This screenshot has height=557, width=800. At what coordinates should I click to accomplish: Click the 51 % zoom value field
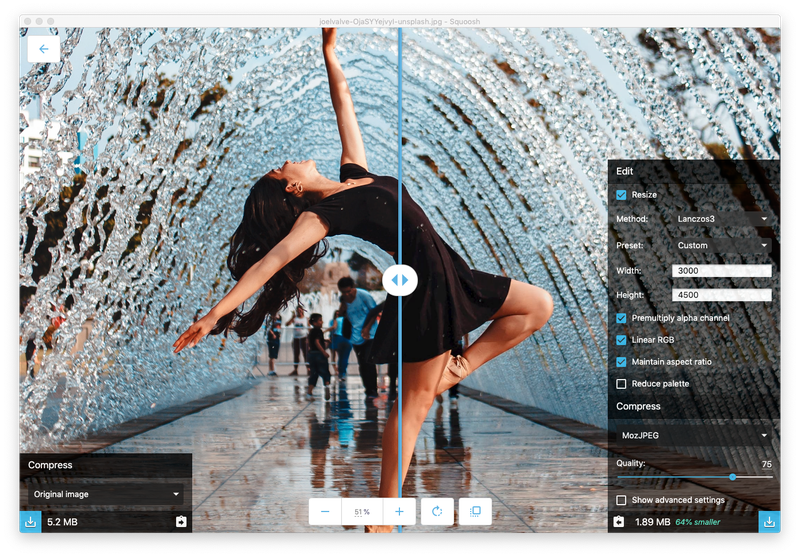pyautogui.click(x=362, y=512)
